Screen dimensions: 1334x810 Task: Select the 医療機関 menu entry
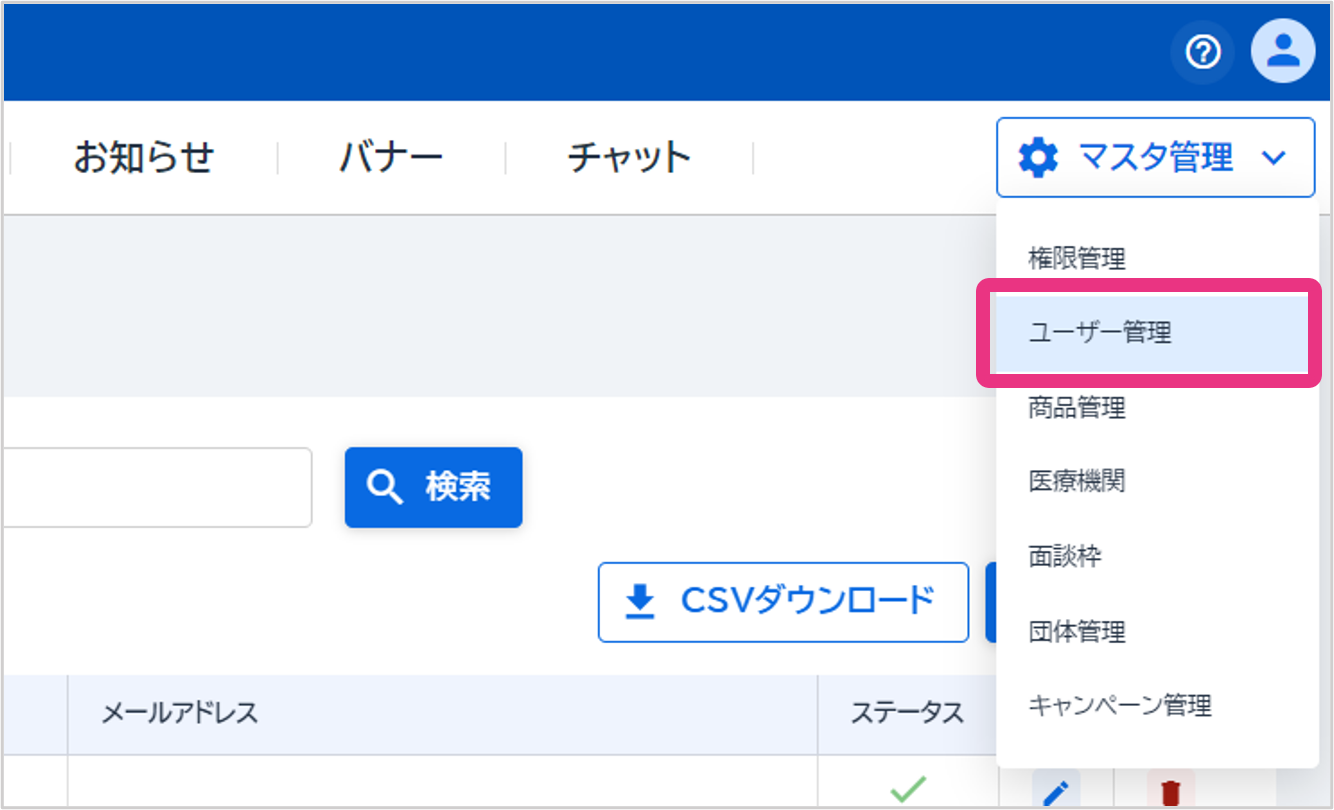[1077, 481]
